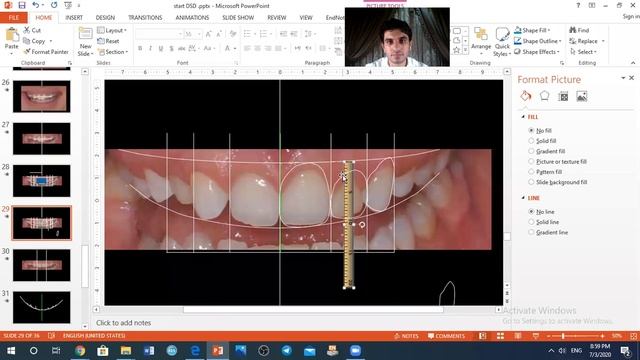Collapse the FILL section
This screenshot has width=640, height=360.
tap(523, 117)
